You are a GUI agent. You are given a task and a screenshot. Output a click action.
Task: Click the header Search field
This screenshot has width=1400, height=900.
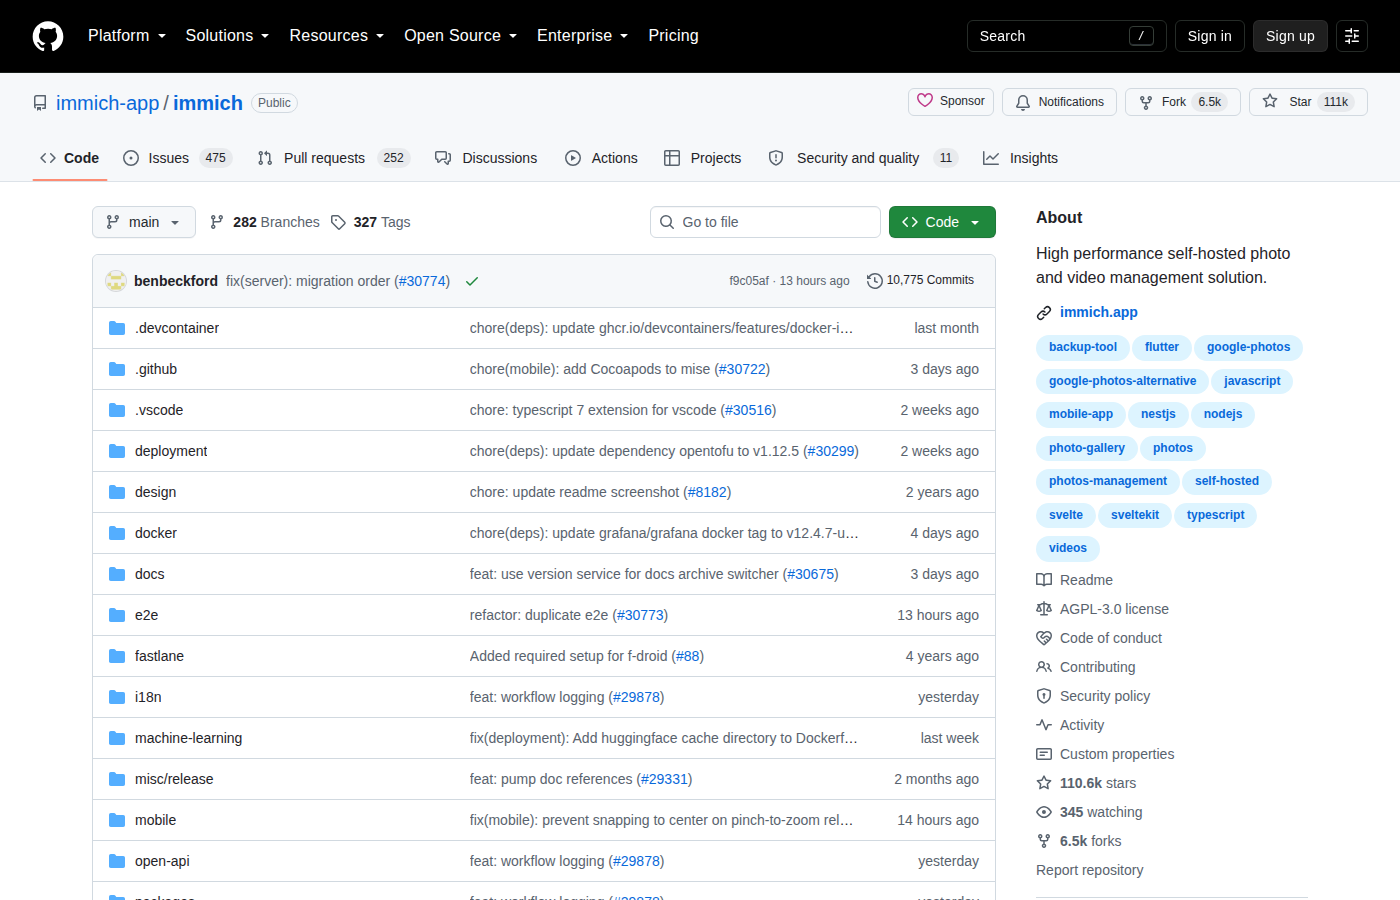tap(1066, 36)
